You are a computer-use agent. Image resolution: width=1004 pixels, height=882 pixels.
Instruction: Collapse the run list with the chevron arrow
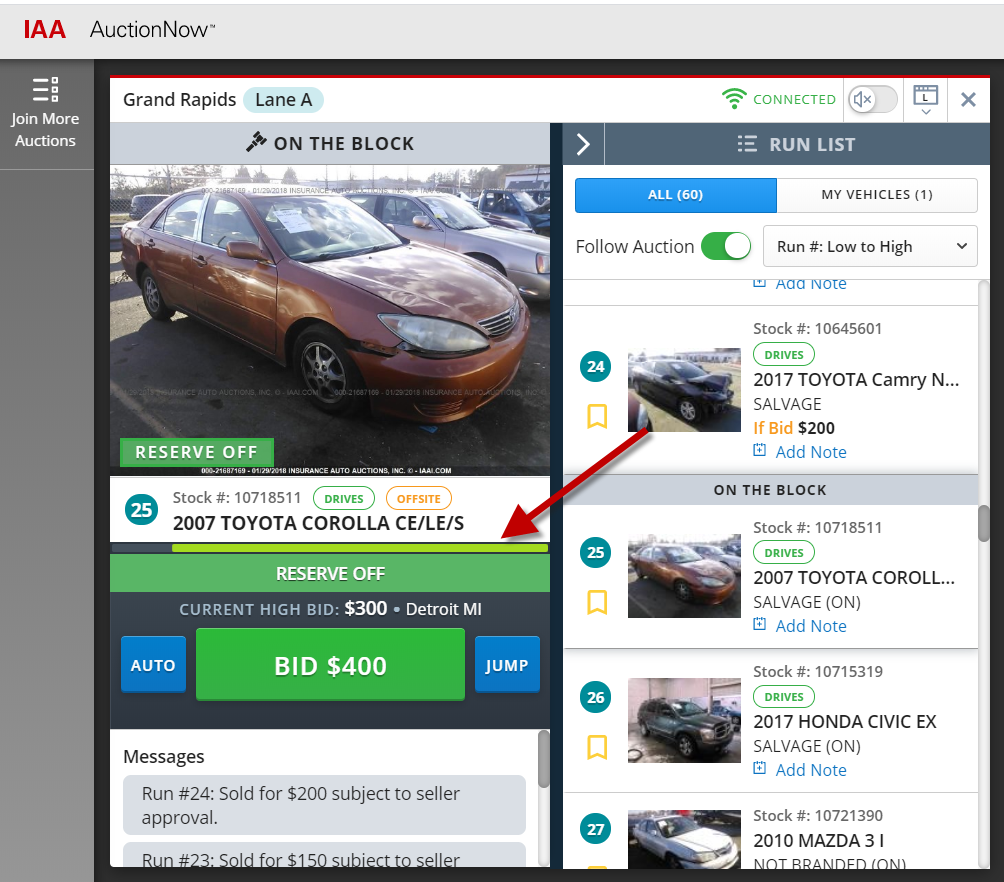click(583, 144)
